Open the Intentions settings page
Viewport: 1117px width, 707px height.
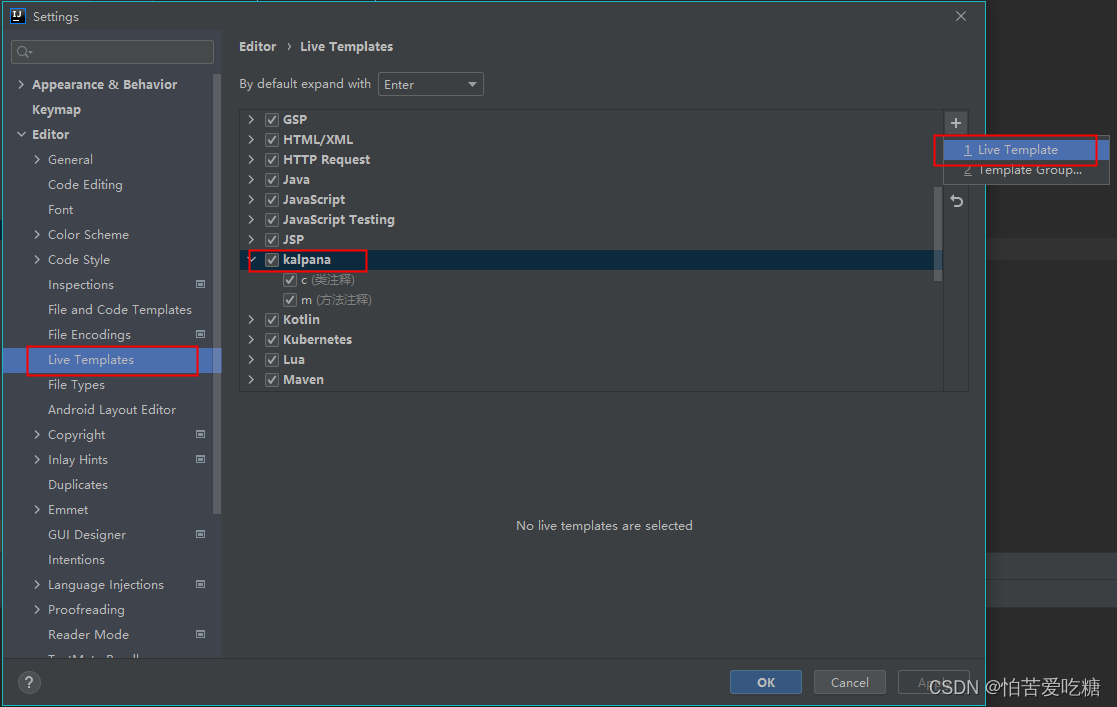click(76, 559)
